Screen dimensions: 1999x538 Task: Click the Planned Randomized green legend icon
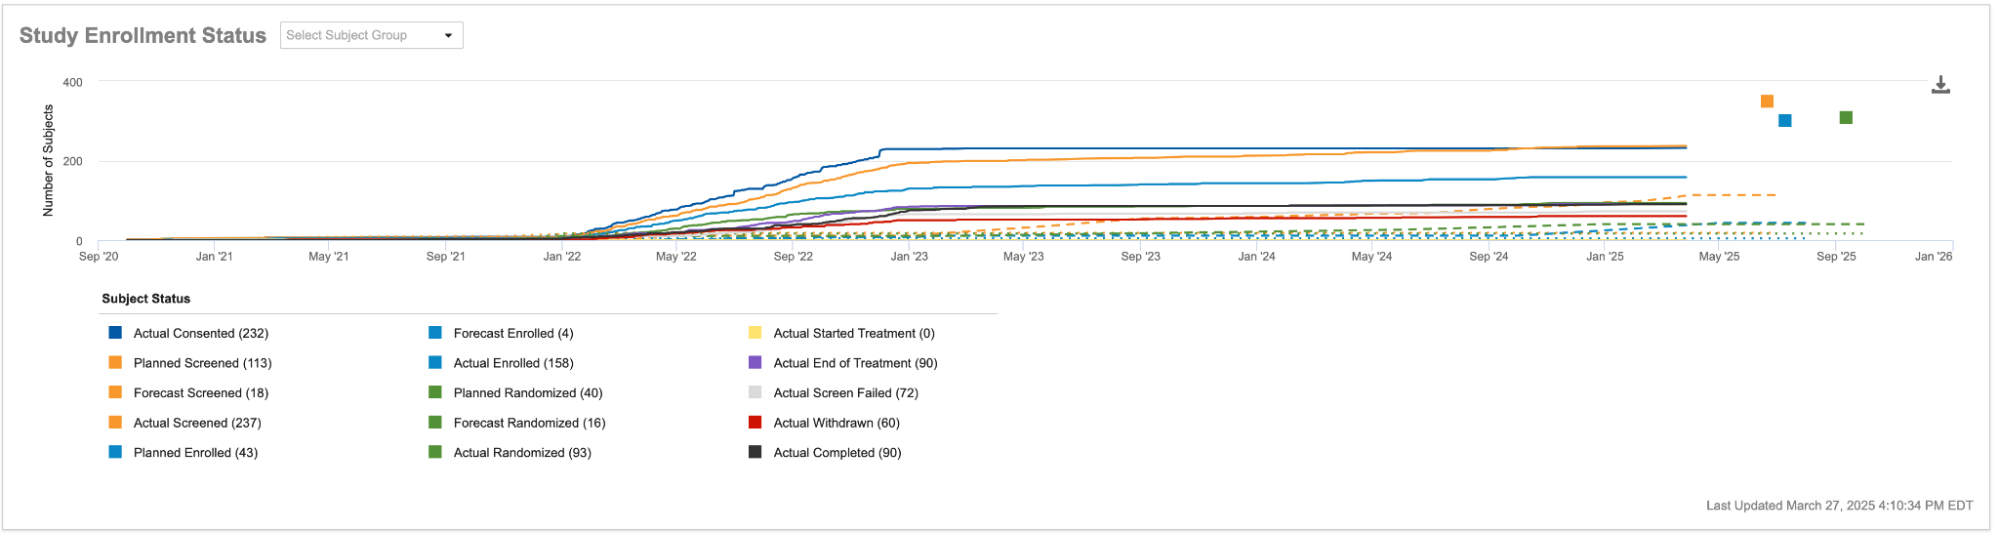(x=435, y=393)
